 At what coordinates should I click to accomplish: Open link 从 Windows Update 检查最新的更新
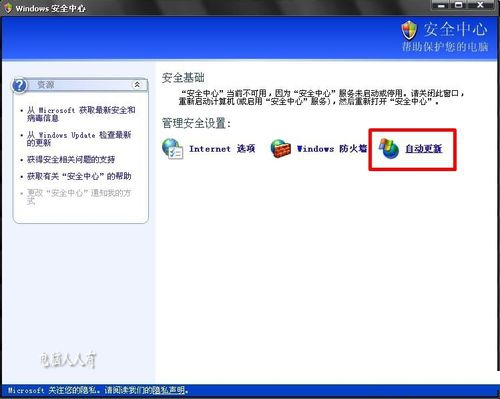[79, 139]
